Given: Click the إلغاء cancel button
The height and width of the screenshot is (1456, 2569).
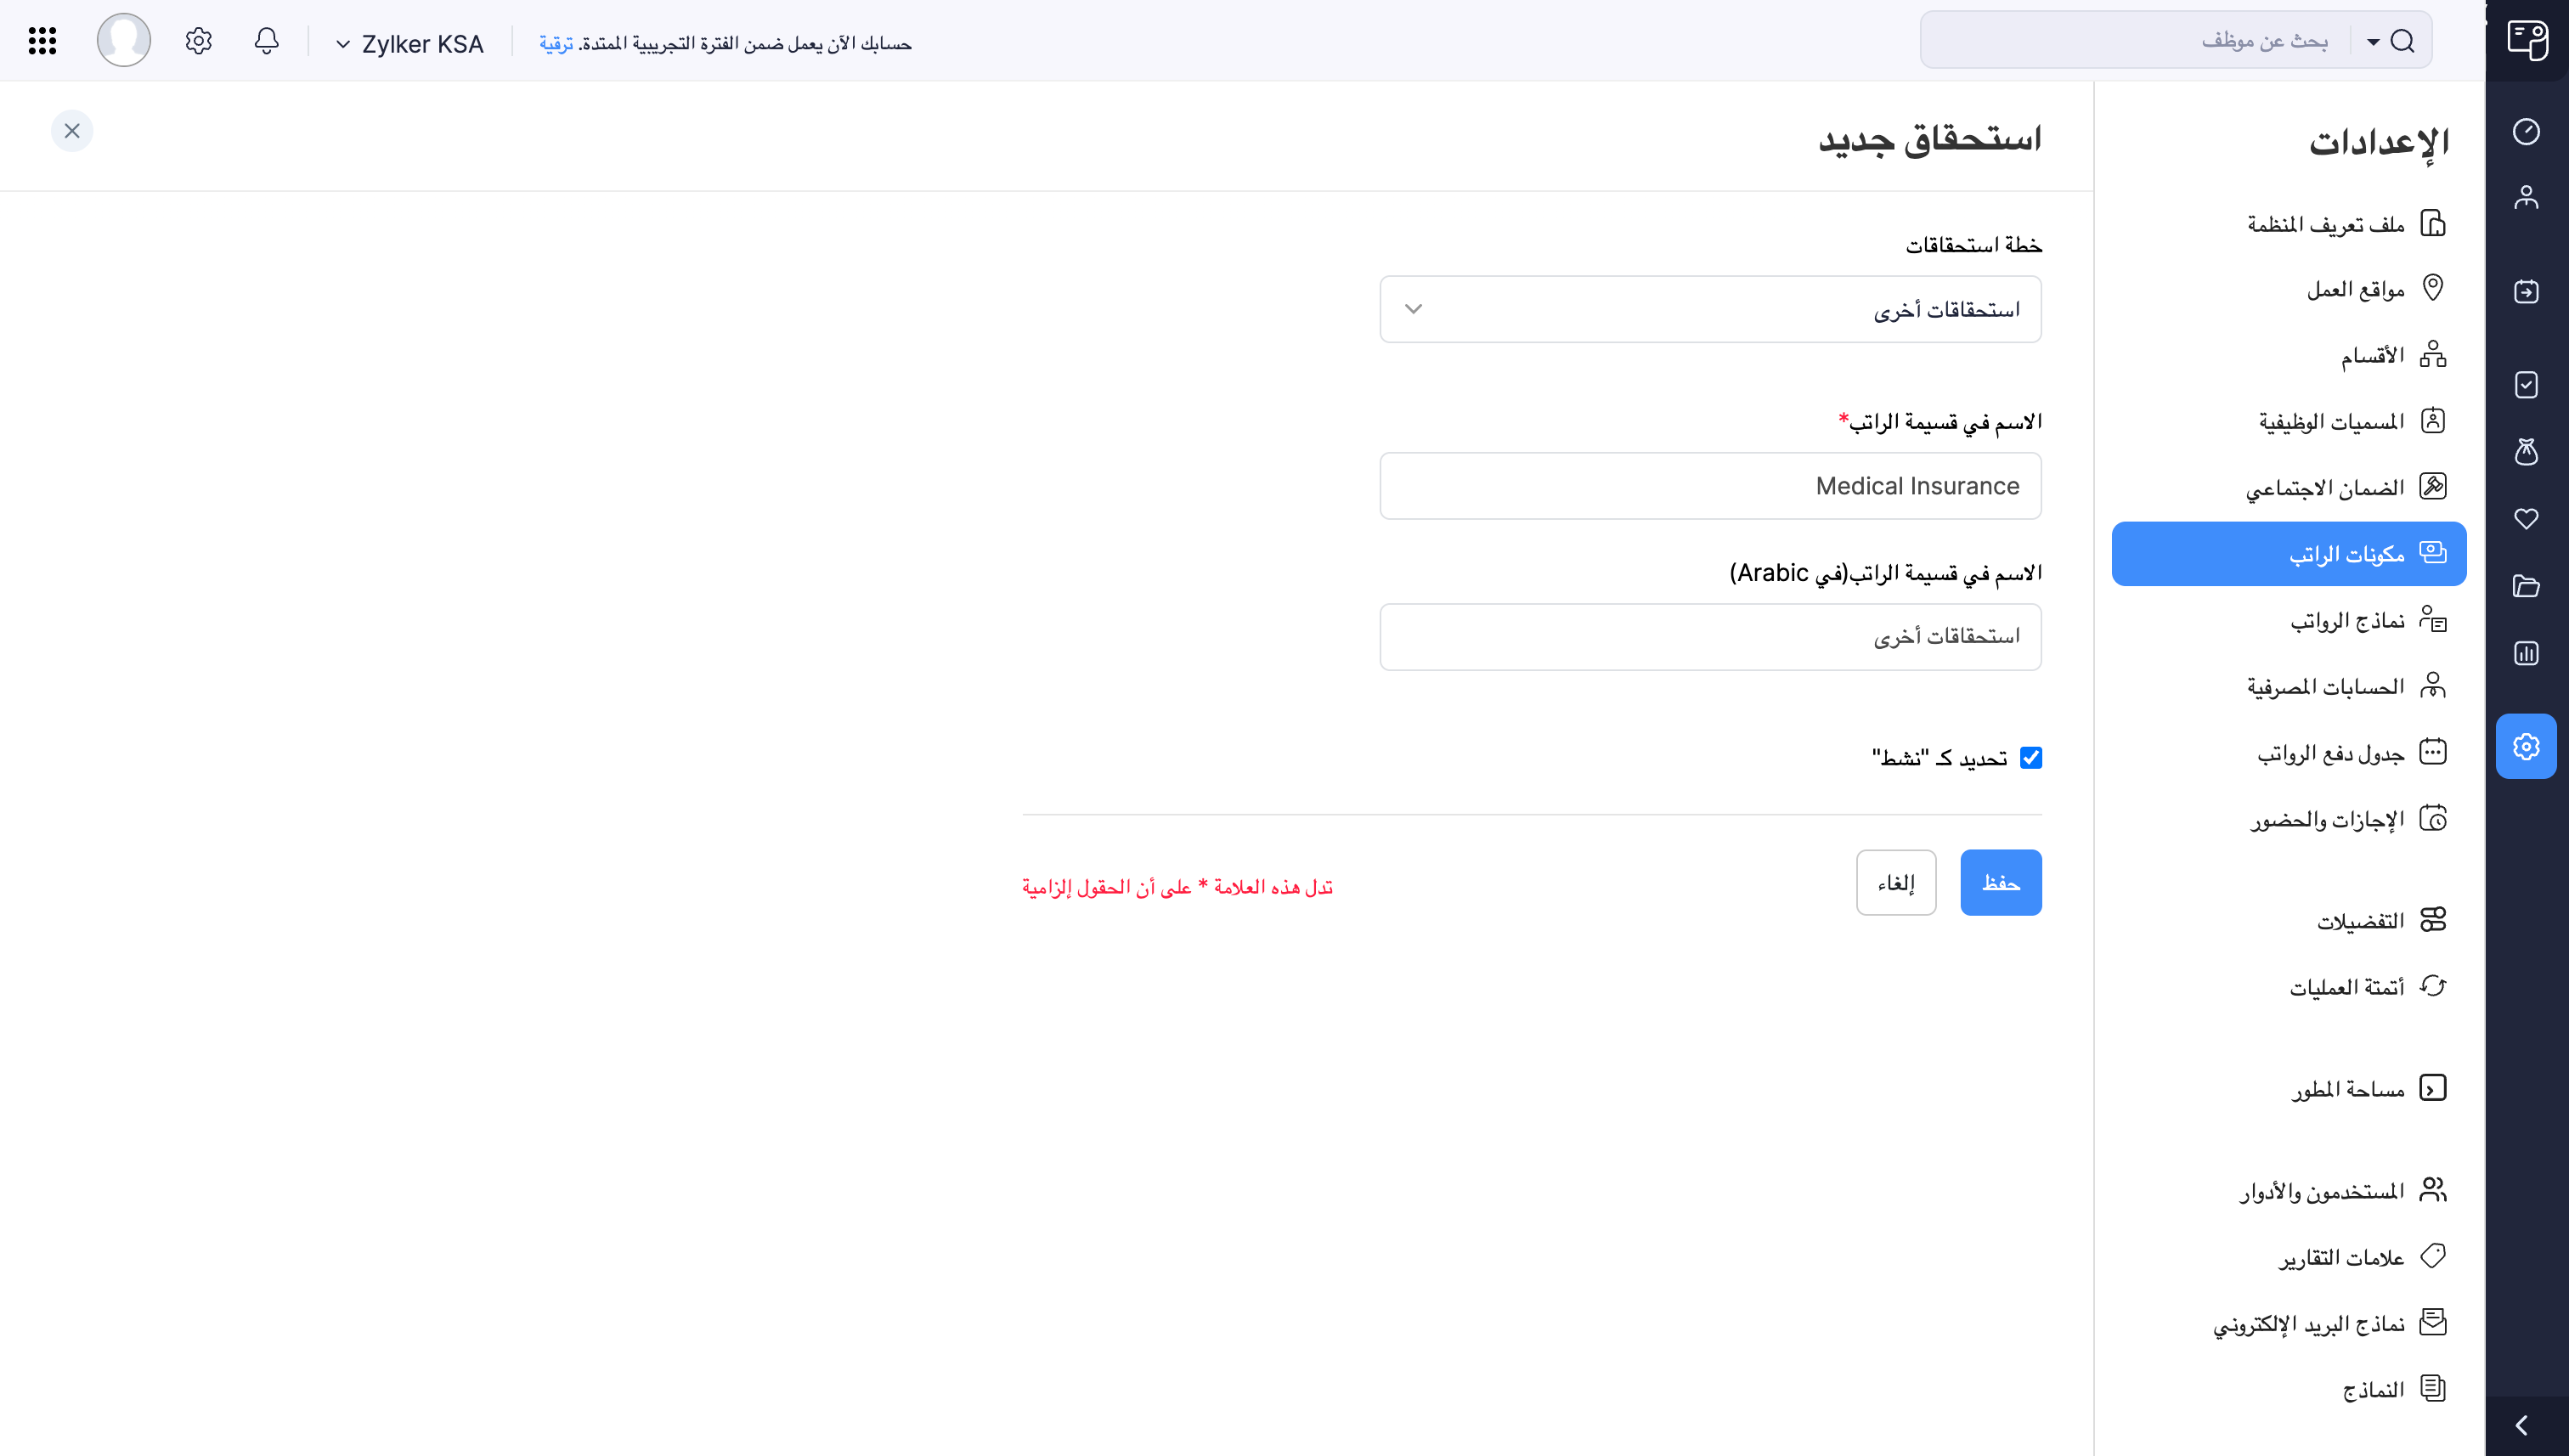Looking at the screenshot, I should (x=1895, y=883).
